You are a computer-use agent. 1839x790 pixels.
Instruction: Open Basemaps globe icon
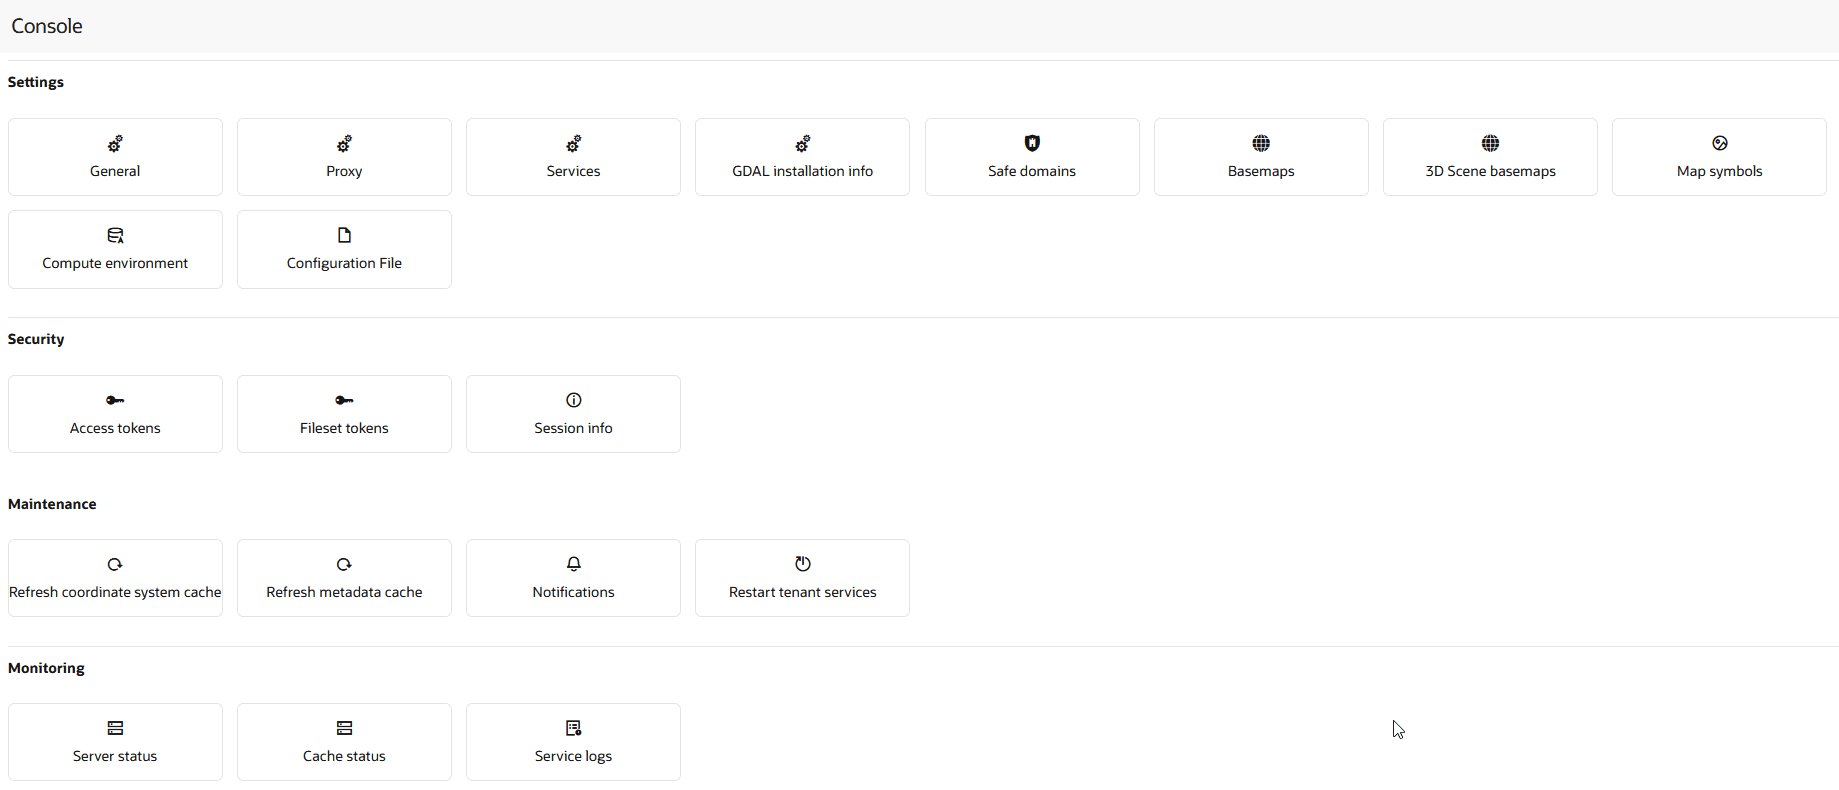tap(1261, 143)
